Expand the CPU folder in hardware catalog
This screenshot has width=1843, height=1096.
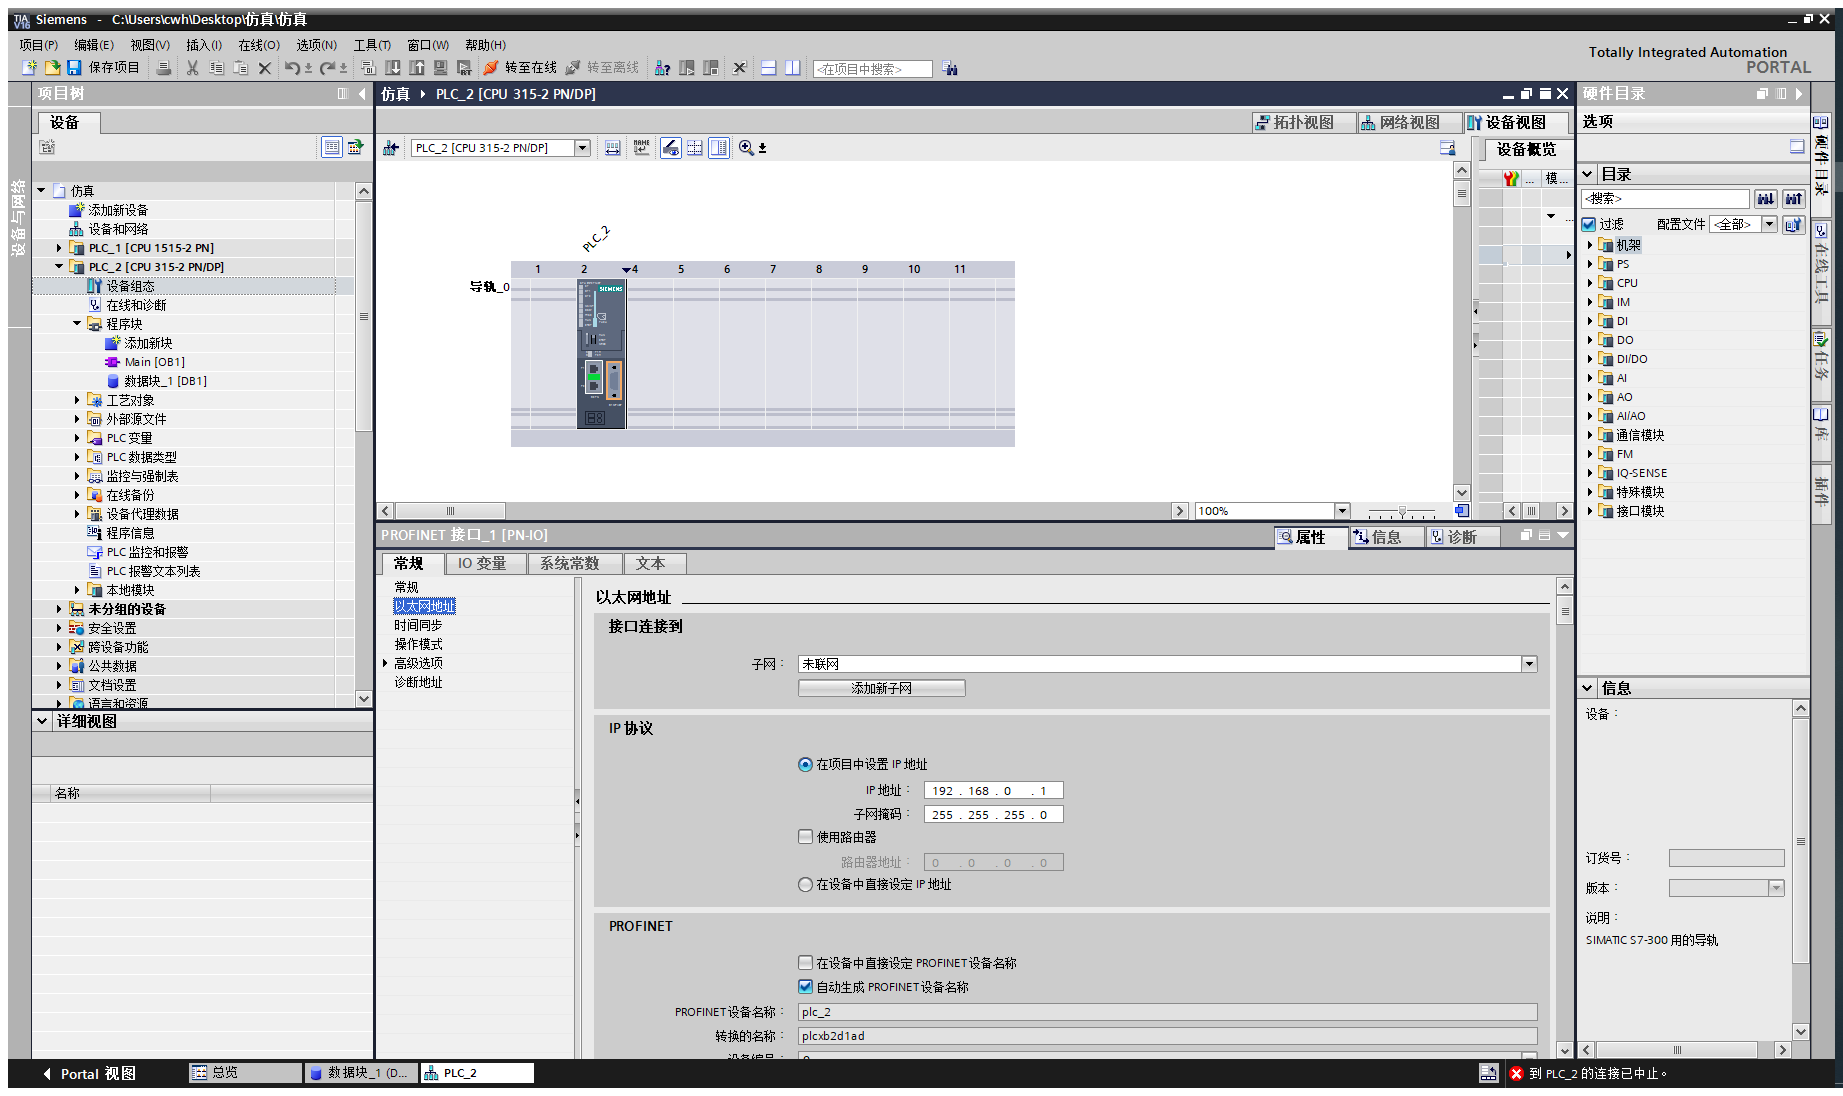(1590, 283)
